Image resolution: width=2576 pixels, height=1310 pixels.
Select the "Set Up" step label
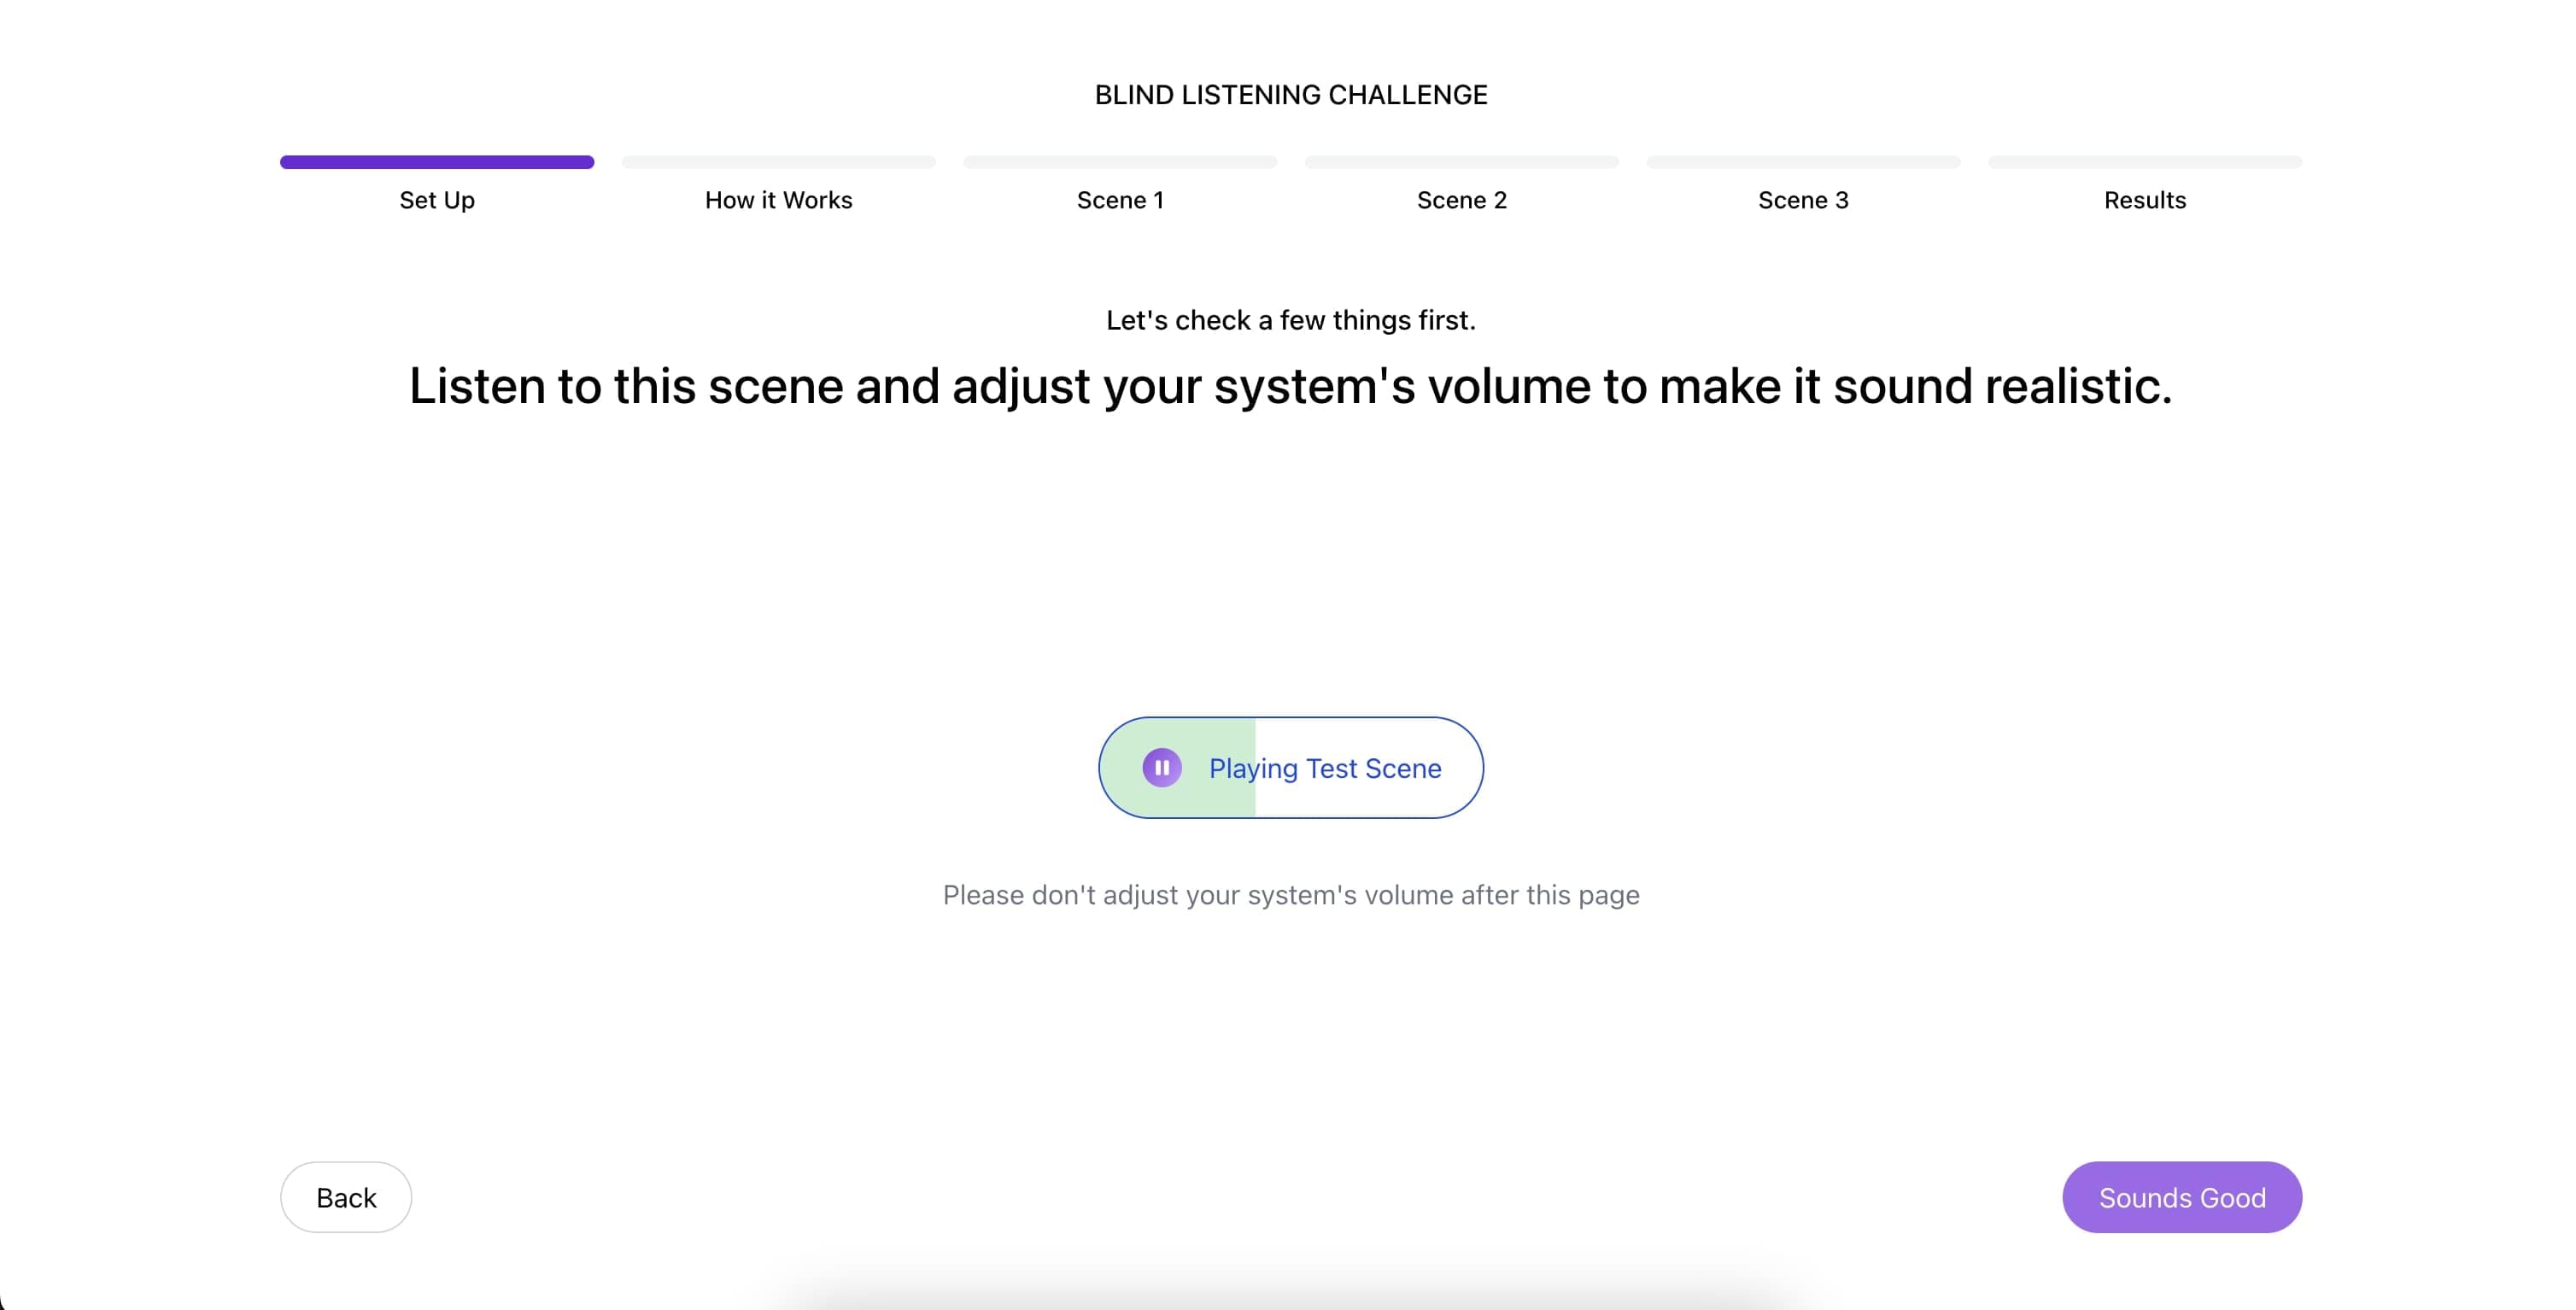click(x=436, y=200)
